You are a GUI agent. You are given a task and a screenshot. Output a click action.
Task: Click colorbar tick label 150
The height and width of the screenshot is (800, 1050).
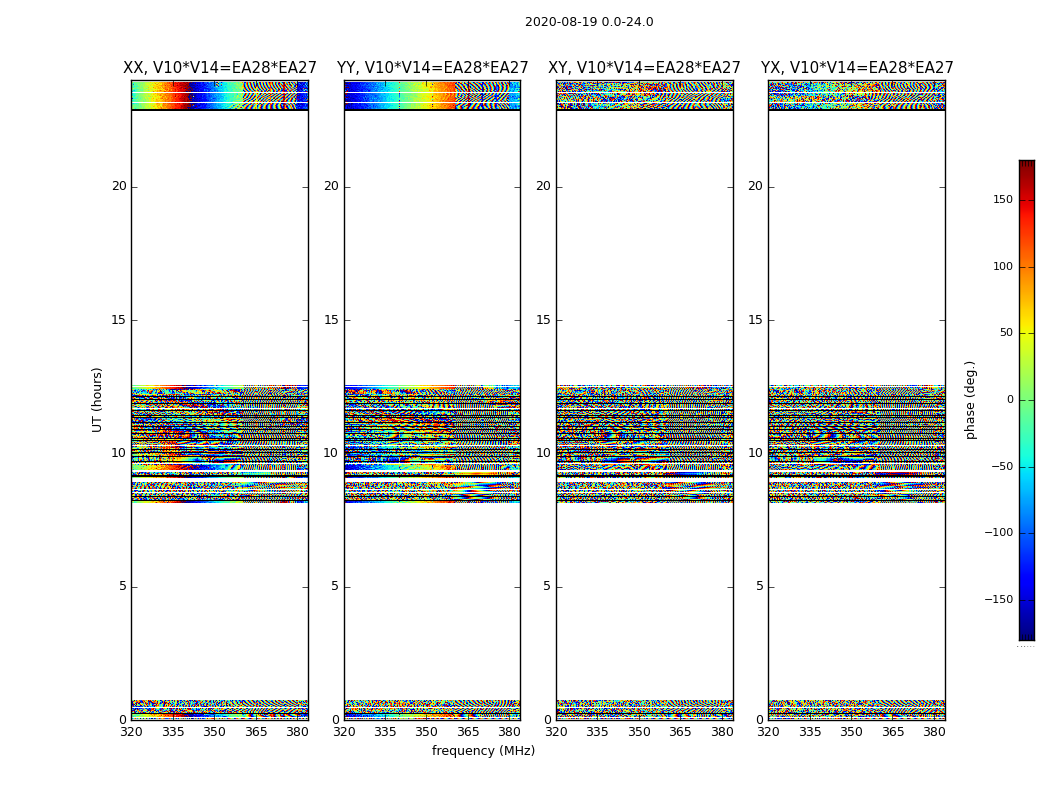[1003, 199]
